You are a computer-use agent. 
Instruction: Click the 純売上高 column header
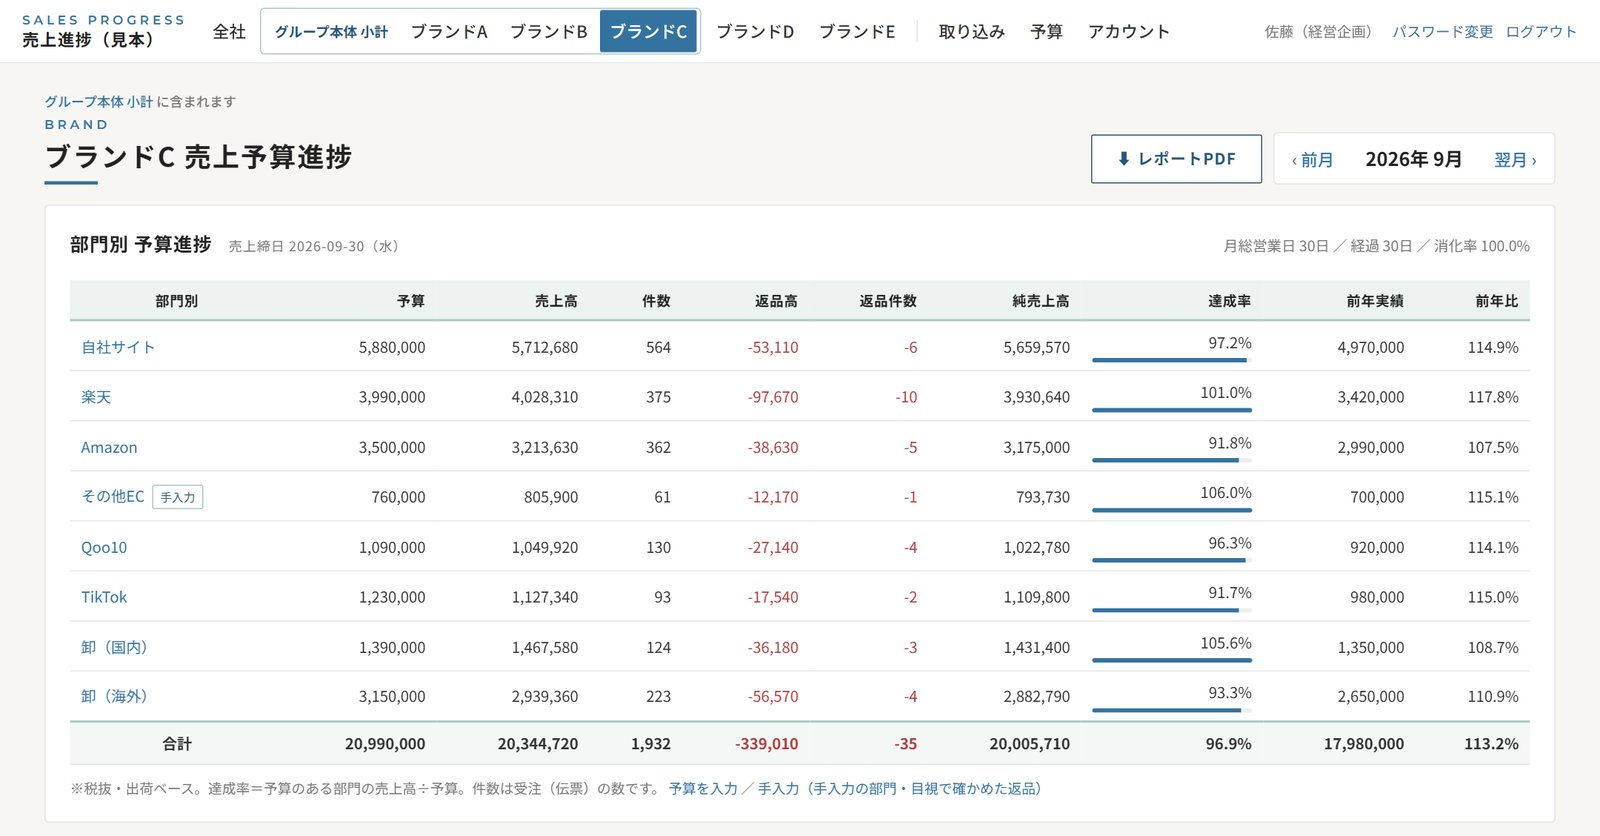point(1041,301)
